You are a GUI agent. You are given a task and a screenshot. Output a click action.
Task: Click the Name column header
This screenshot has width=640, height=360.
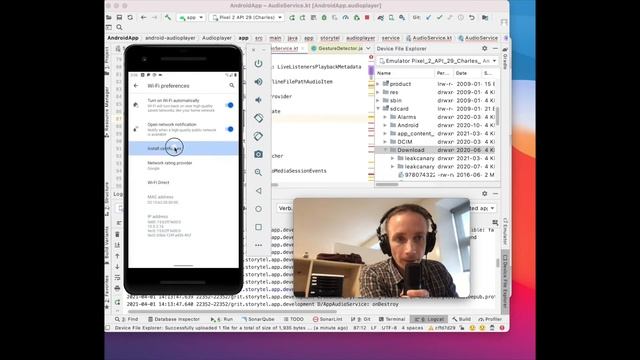click(x=405, y=73)
